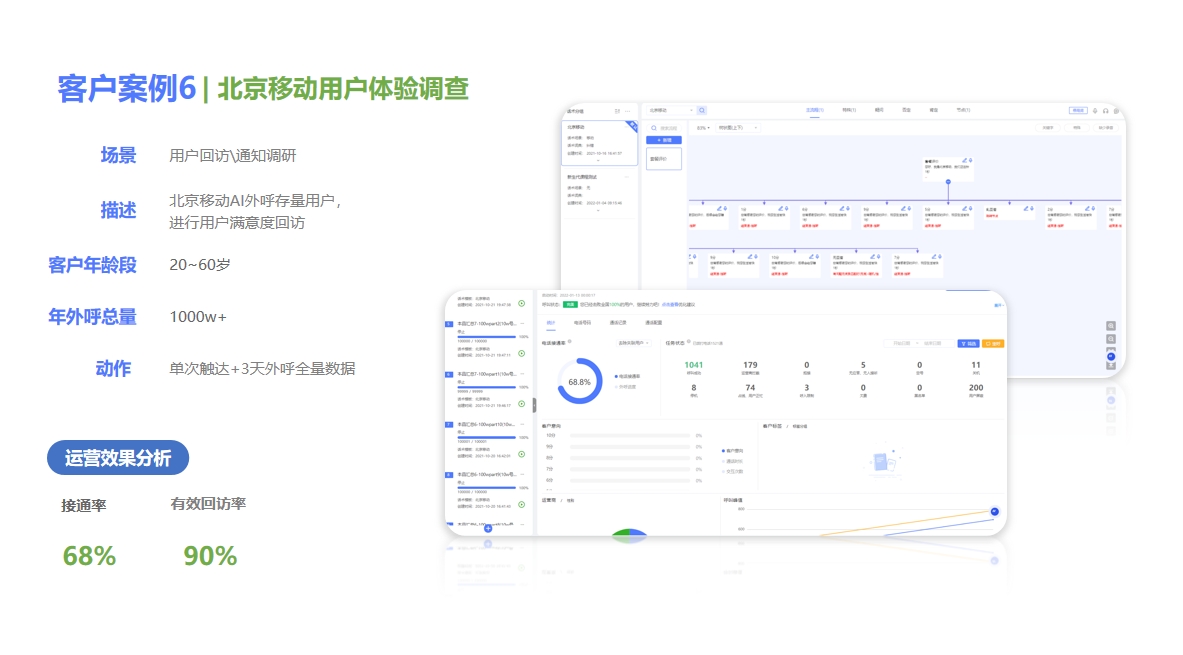Click the blue circular button below zoom icons

(x=1111, y=357)
